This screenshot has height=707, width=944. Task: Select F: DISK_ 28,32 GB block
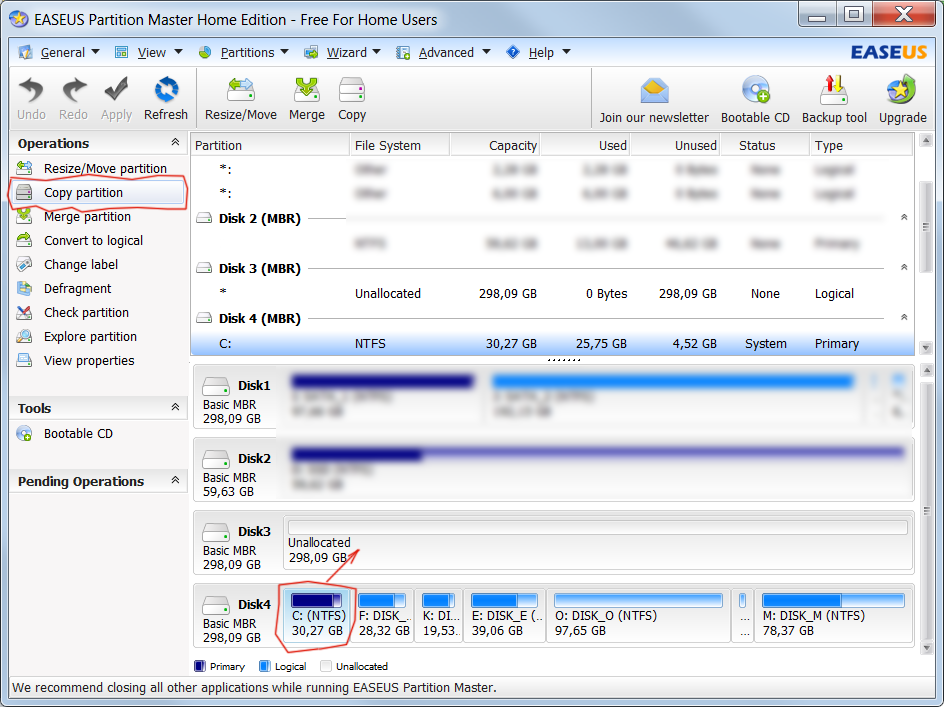click(384, 616)
